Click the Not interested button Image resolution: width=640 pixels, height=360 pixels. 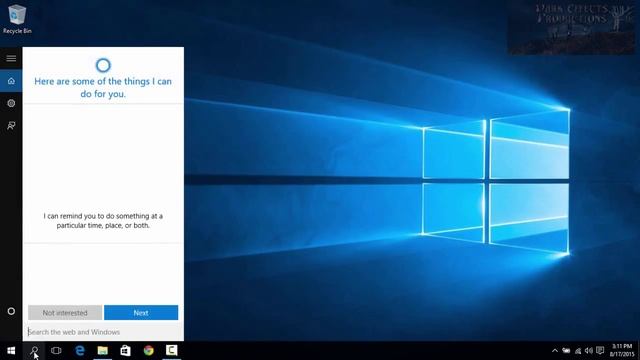[65, 313]
